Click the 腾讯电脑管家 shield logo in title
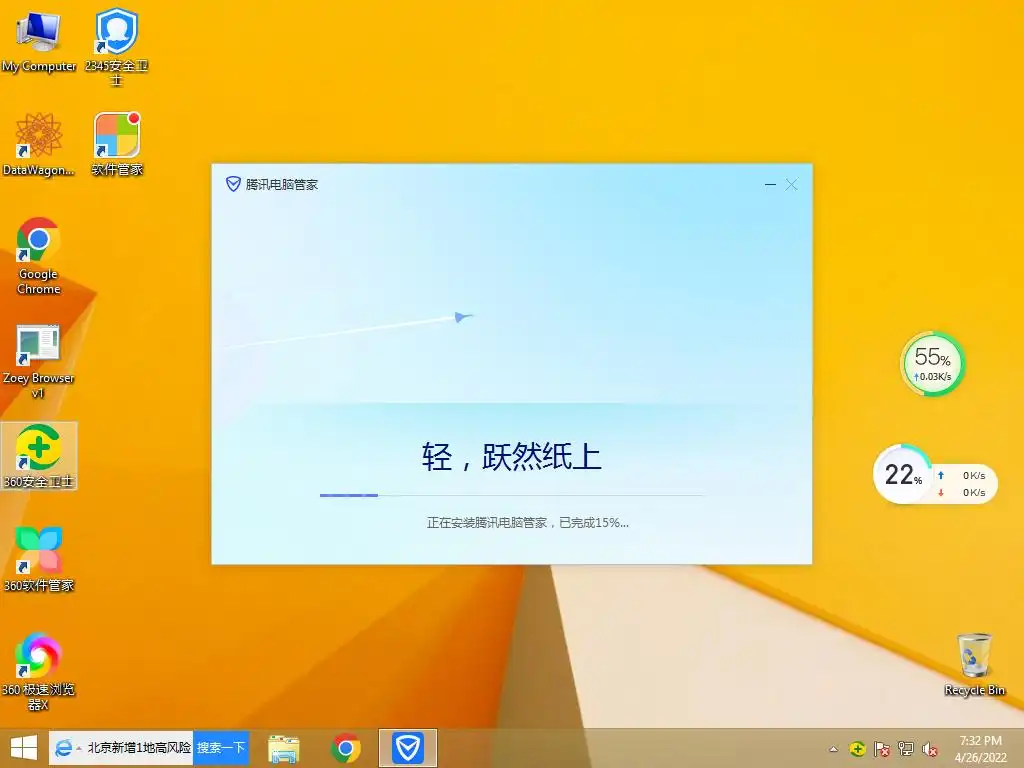This screenshot has height=768, width=1024. (233, 184)
